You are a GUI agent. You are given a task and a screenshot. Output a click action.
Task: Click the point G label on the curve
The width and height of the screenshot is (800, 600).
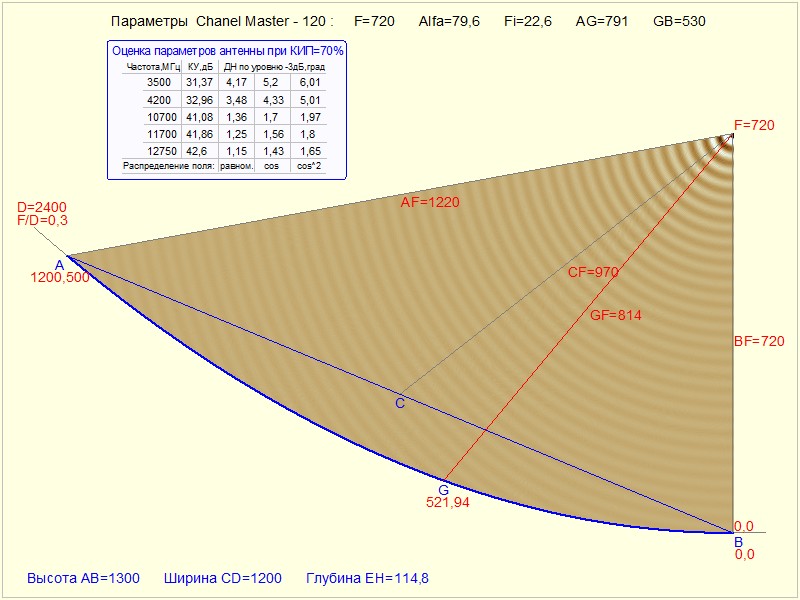pos(444,490)
